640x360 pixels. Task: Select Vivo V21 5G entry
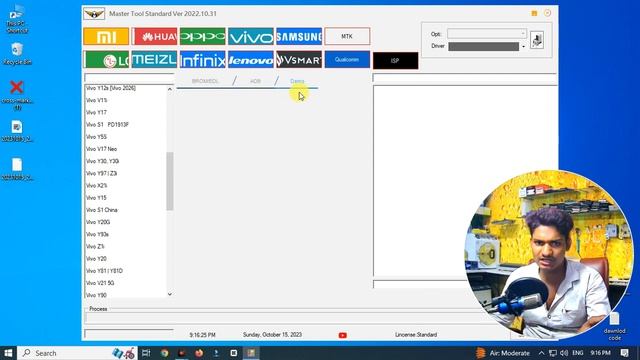tap(100, 283)
